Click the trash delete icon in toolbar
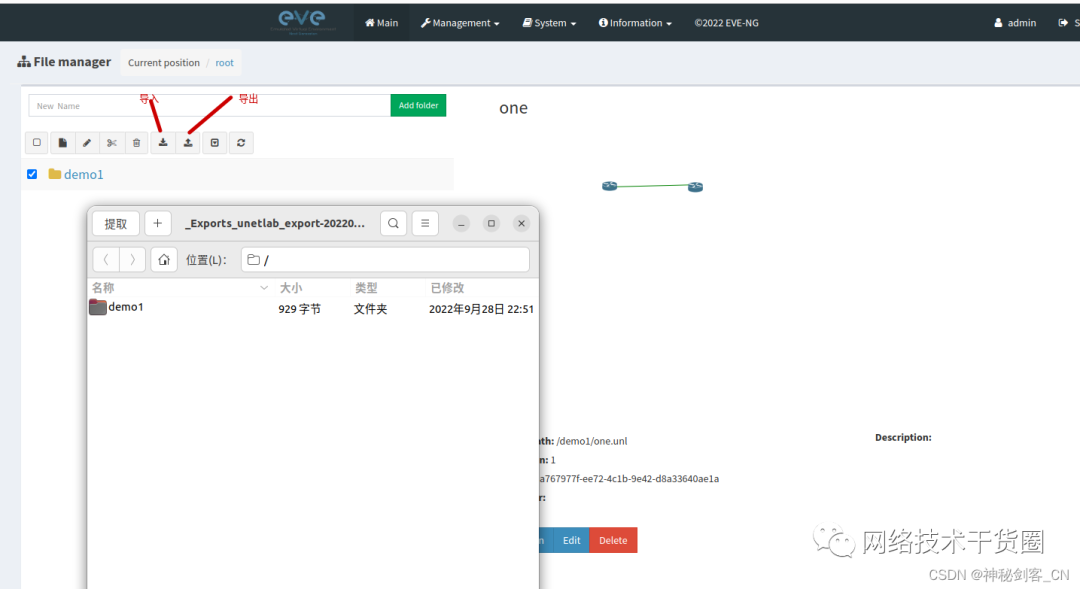Screen dimensions: 1080x589 (136, 143)
